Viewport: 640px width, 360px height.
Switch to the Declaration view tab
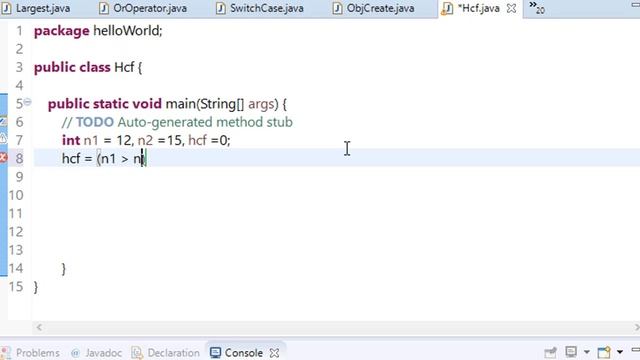[173, 353]
